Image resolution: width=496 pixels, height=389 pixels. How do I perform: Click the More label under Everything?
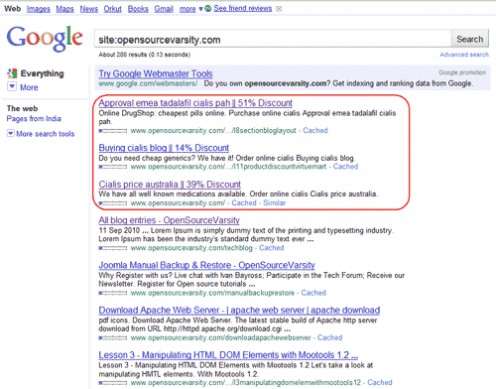[29, 87]
